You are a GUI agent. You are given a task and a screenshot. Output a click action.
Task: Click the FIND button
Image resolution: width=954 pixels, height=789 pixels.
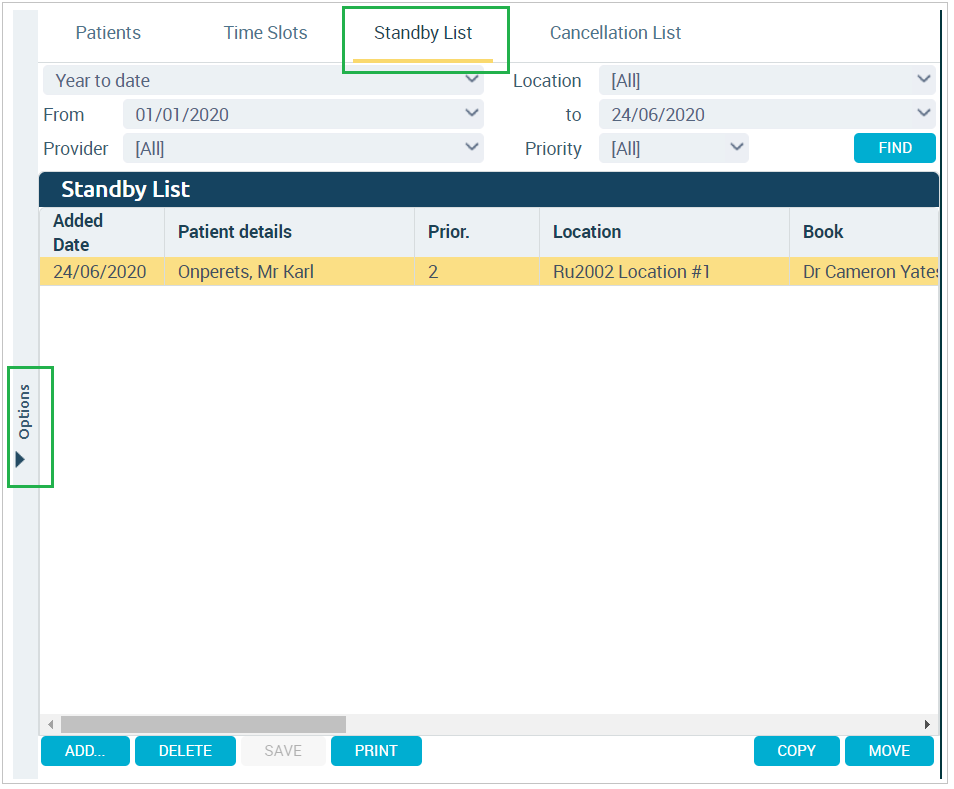point(894,148)
